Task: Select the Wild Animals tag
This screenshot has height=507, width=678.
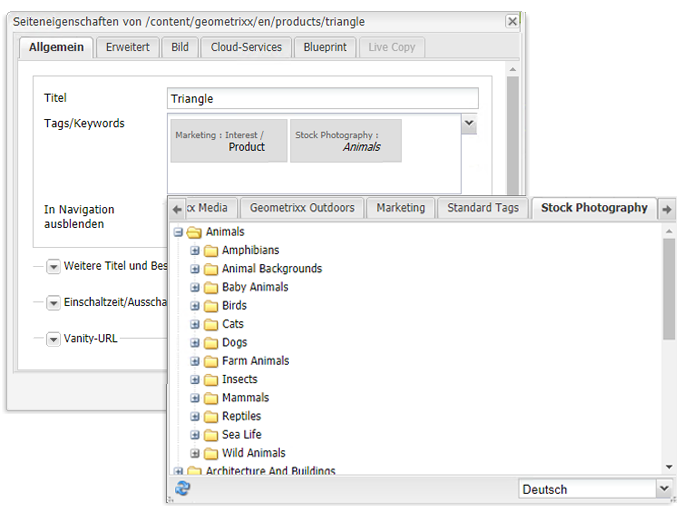Action: click(254, 453)
